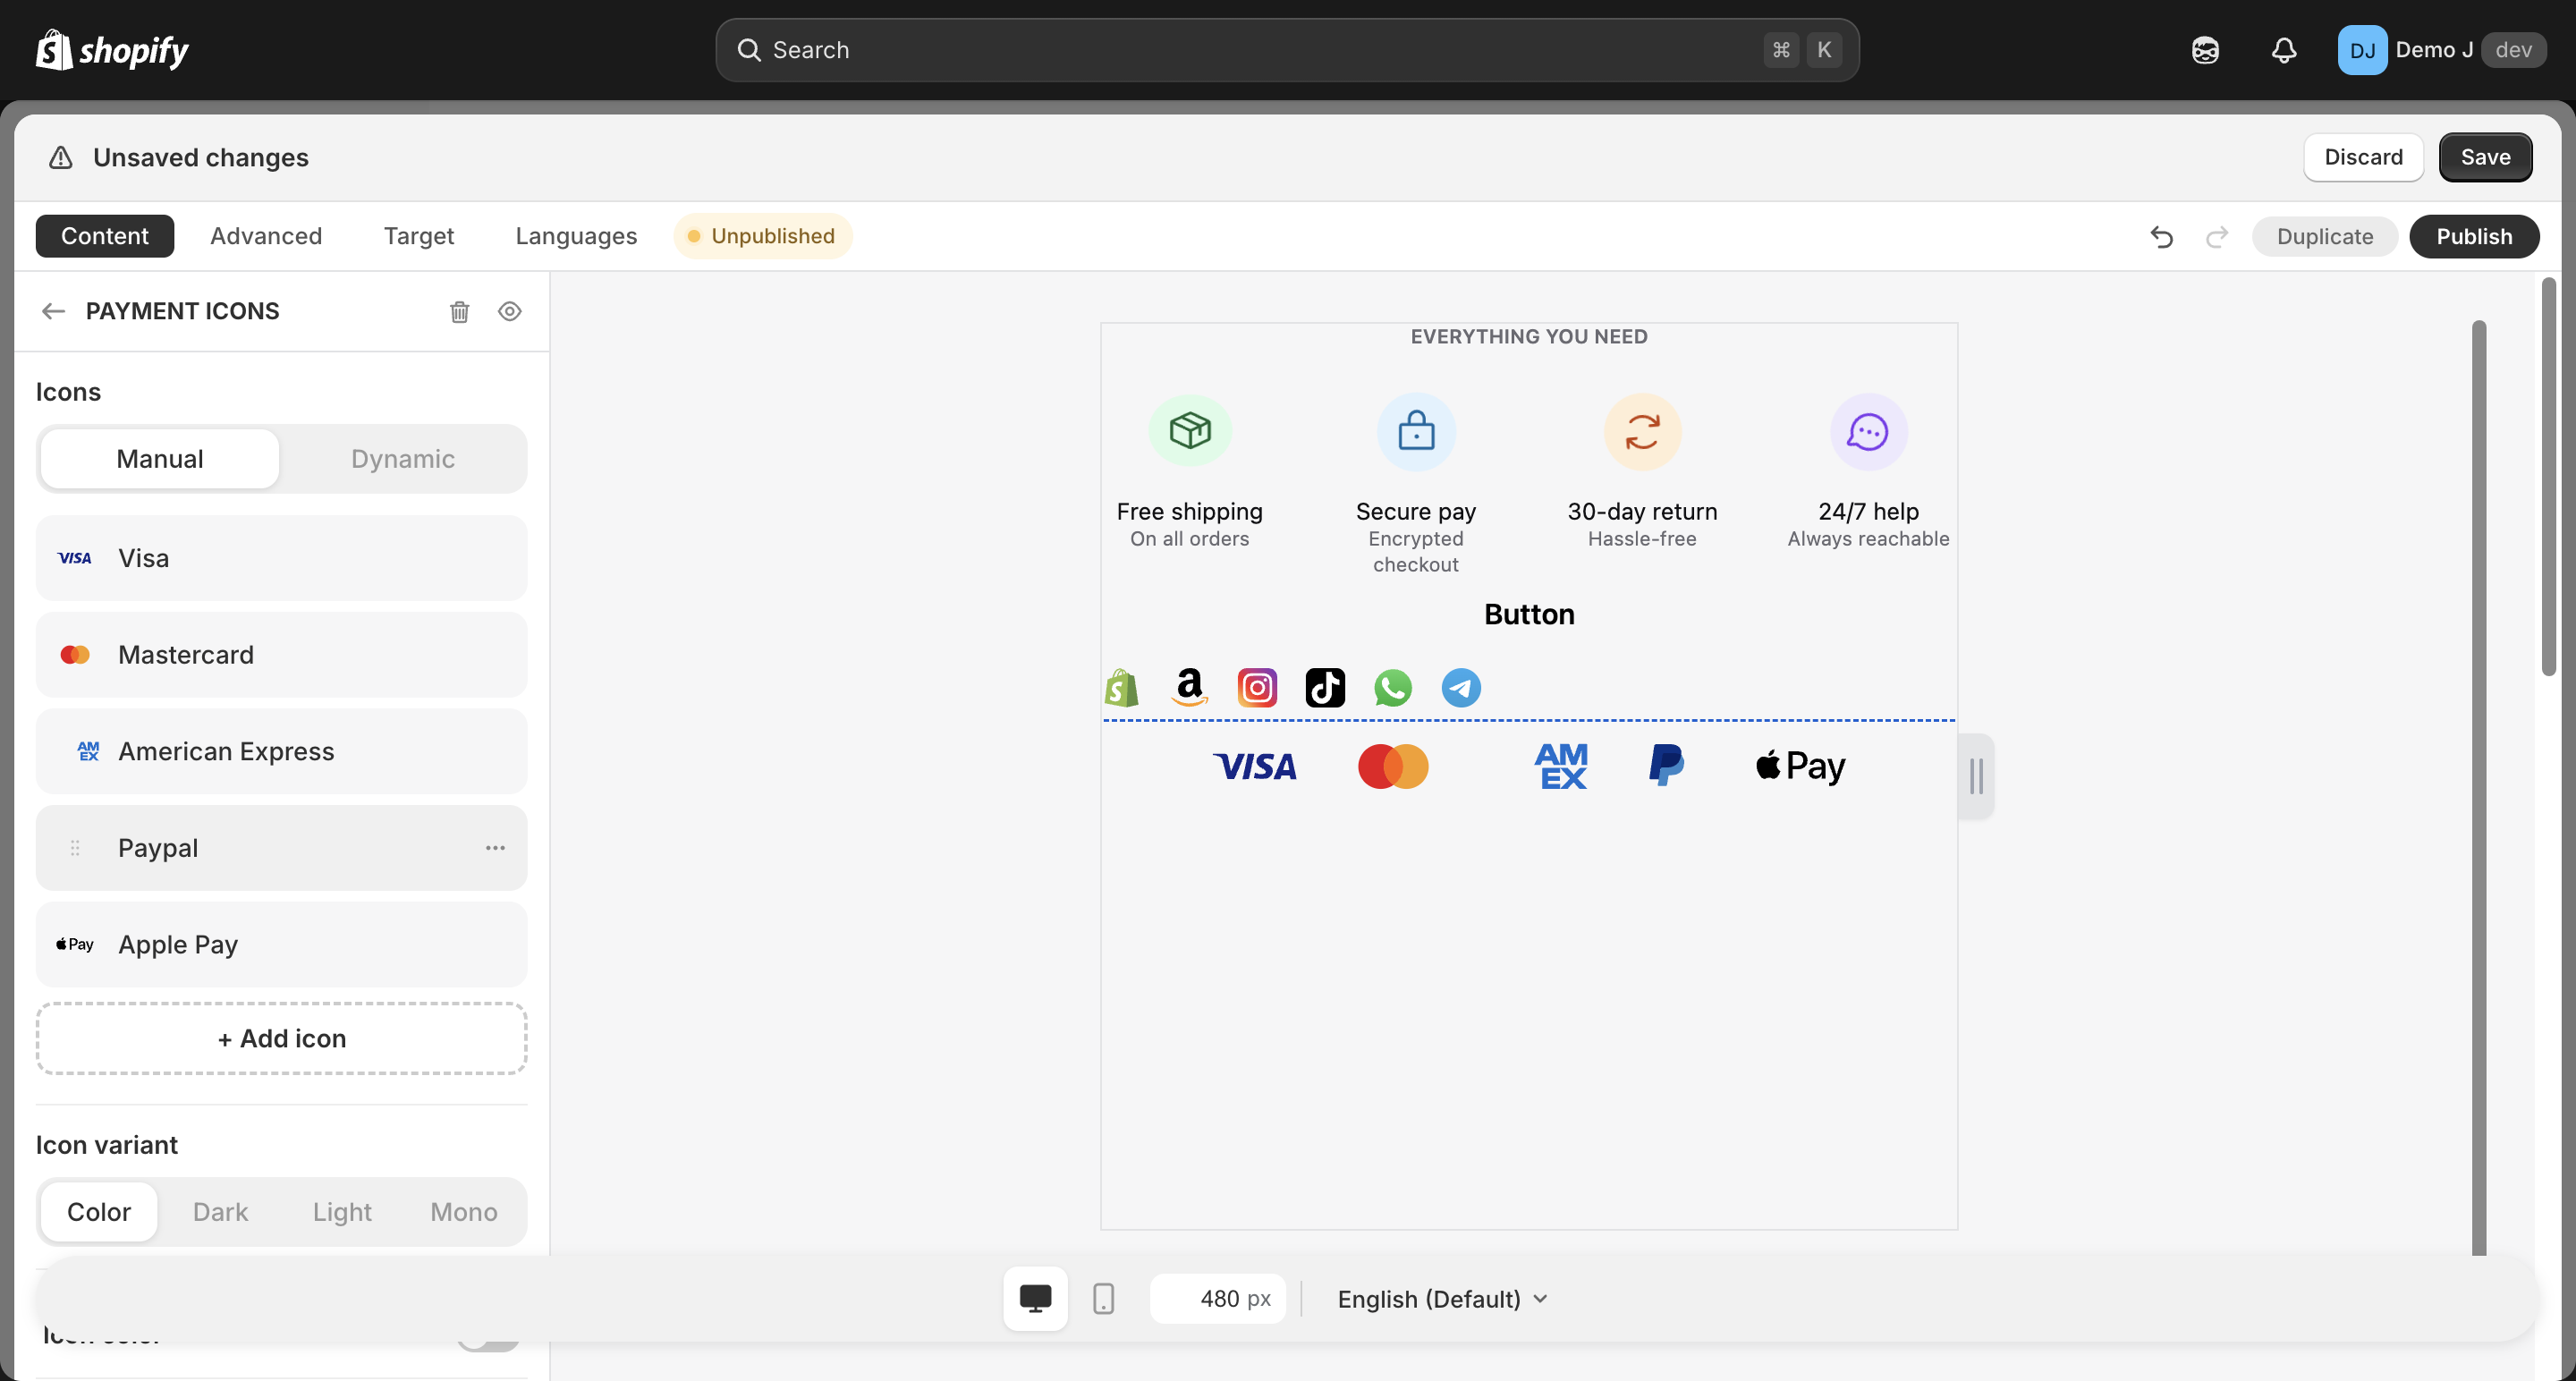2576x1381 pixels.
Task: Open the Content tab
Action: [x=105, y=236]
